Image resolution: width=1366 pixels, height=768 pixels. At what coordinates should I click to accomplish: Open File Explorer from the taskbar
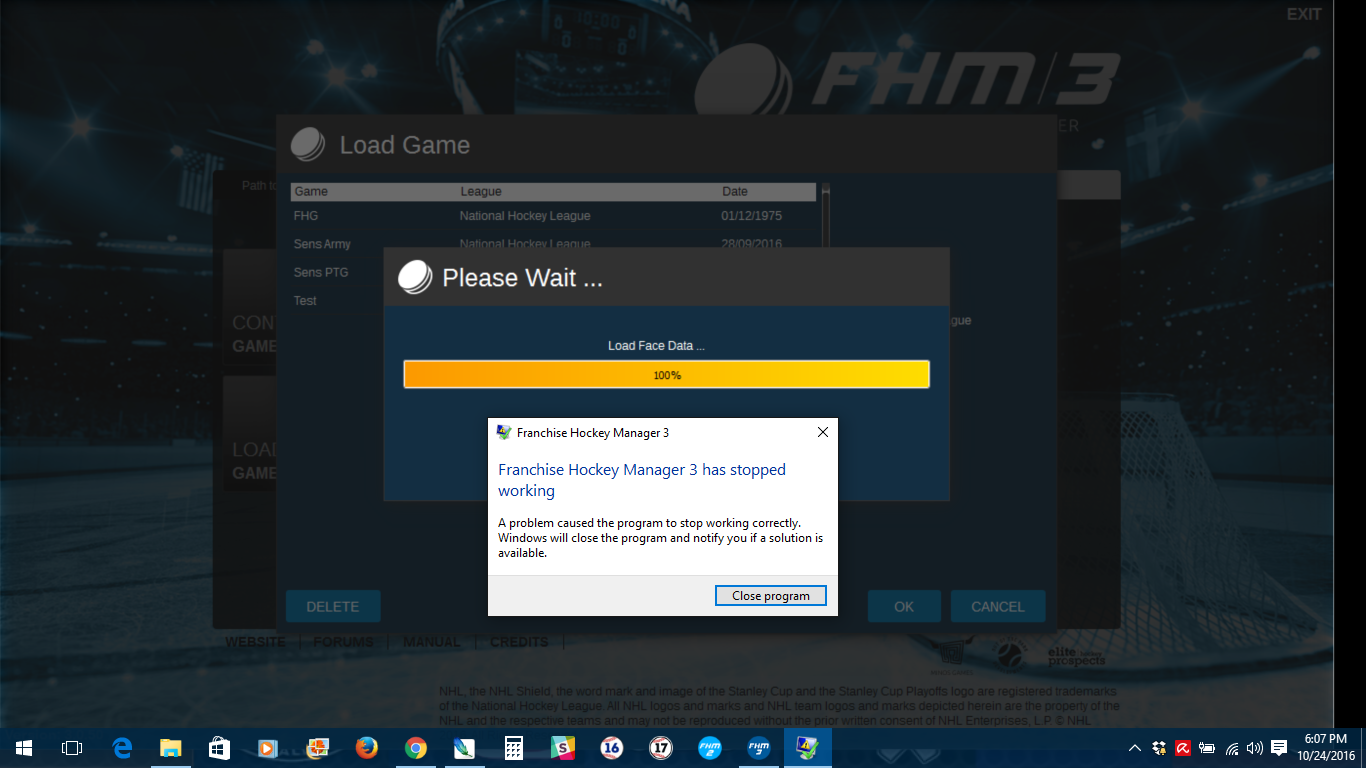171,748
